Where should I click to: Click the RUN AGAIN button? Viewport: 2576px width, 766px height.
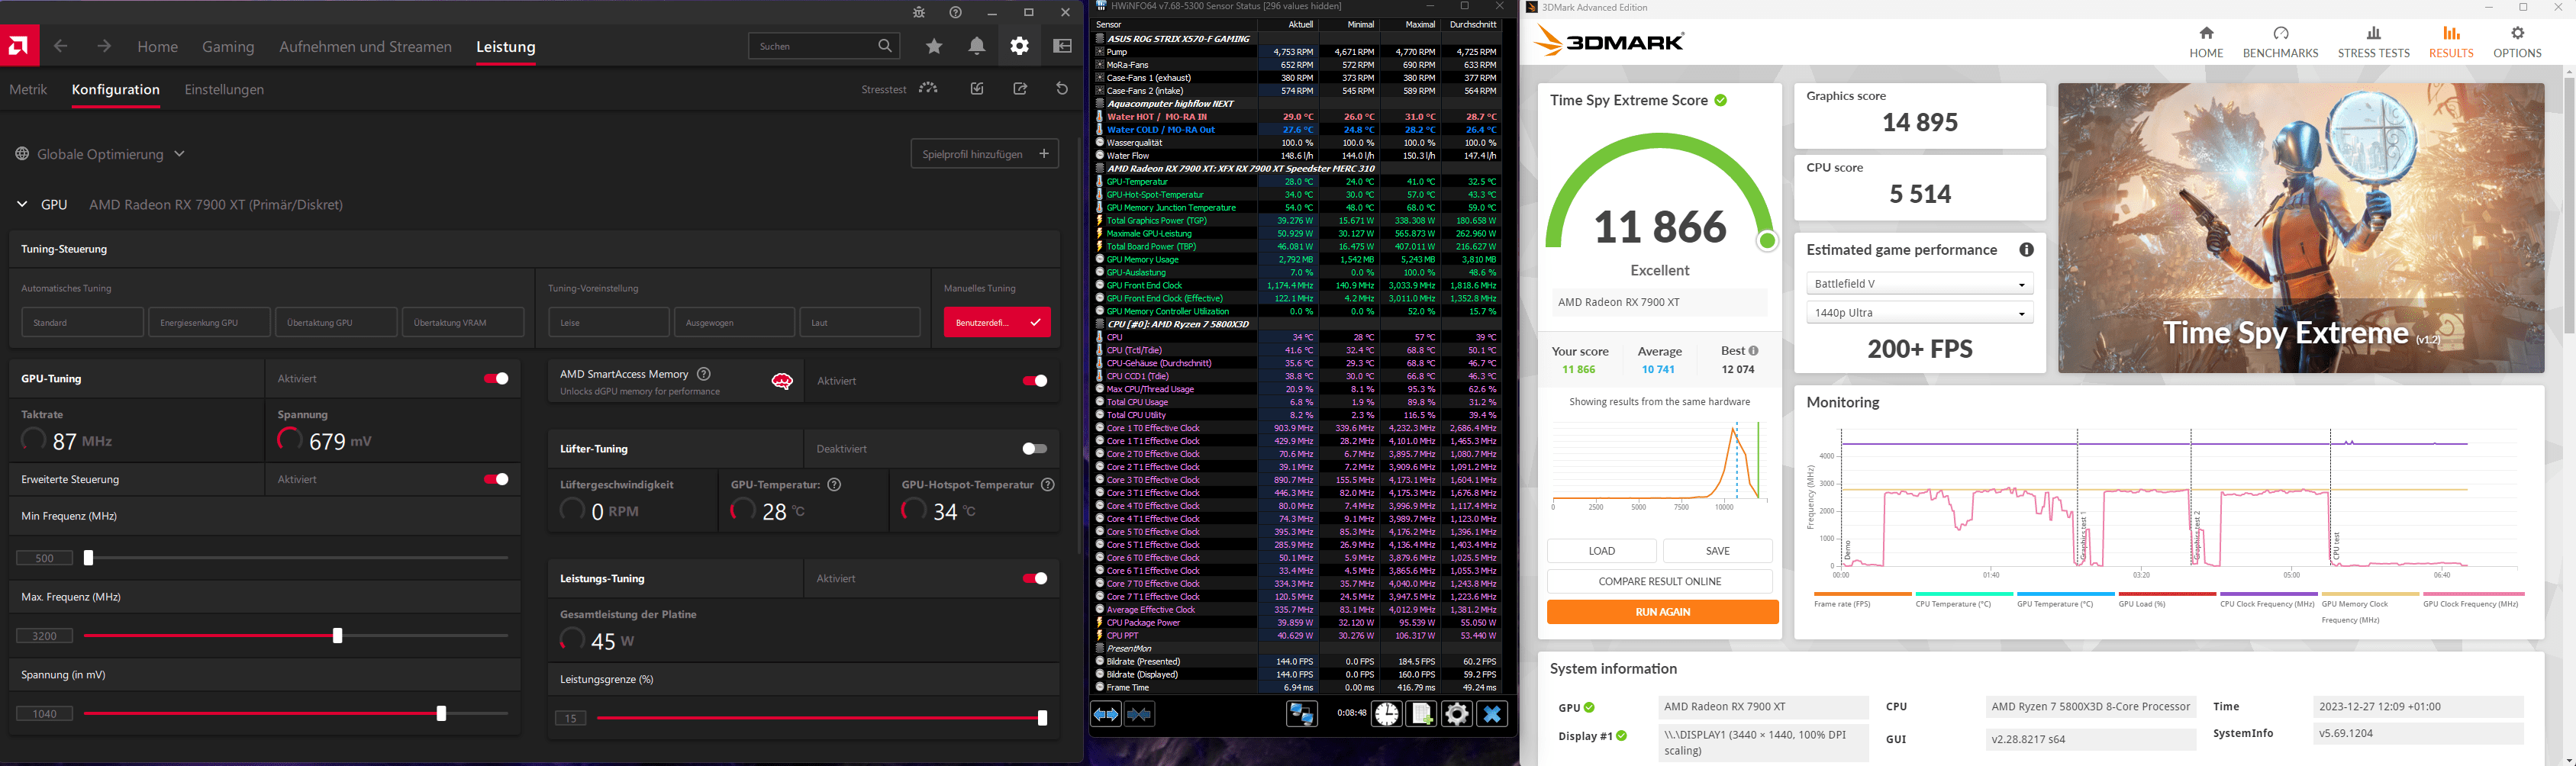1662,612
